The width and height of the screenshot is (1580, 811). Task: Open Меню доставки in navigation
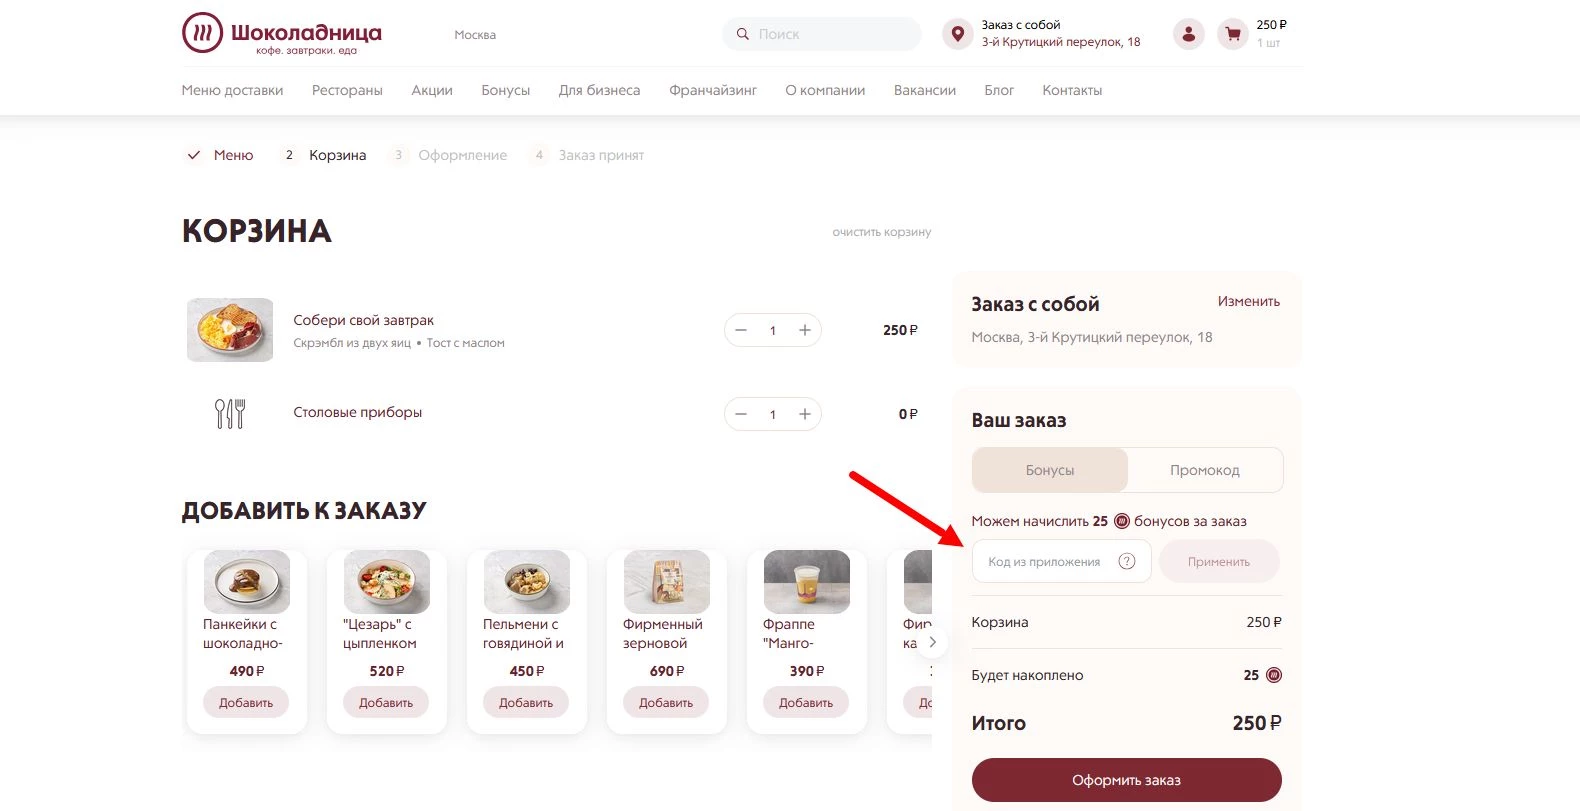(x=232, y=90)
